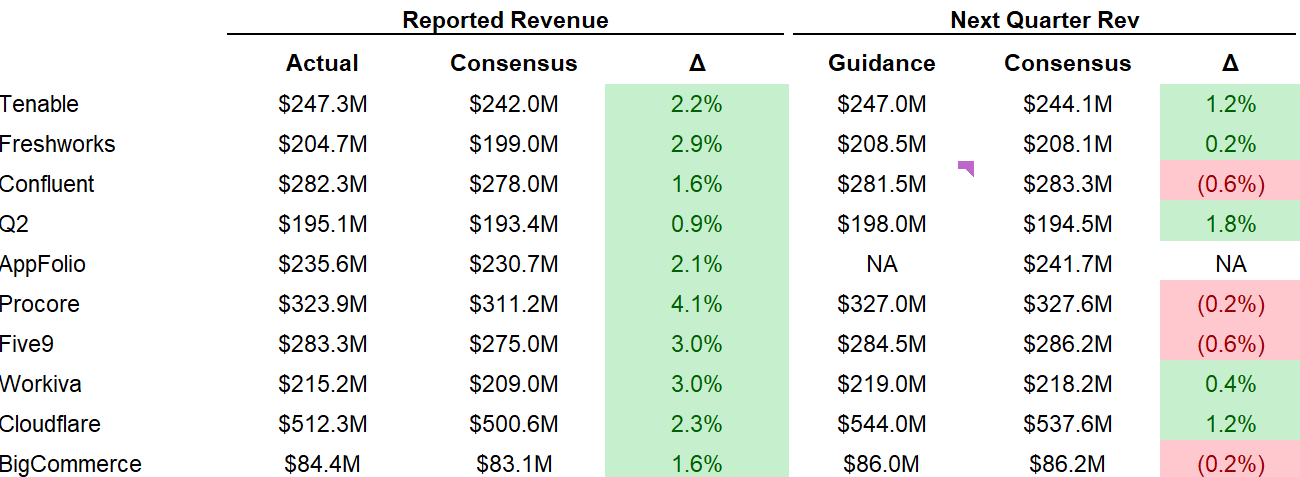Select Procore guidance $327.0M
Image resolution: width=1300 pixels, height=477 pixels.
click(882, 304)
